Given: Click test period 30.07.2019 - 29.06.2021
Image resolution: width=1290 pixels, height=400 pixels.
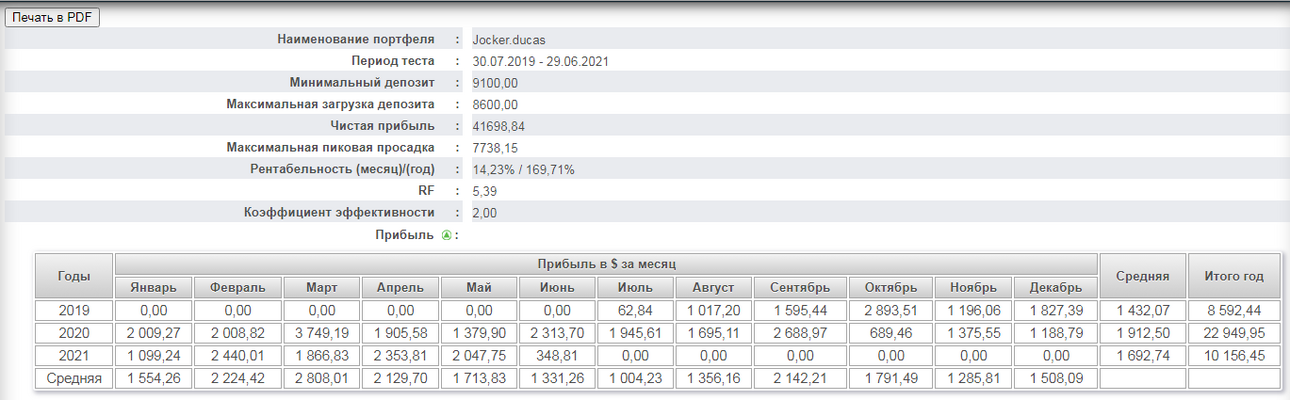Looking at the screenshot, I should [540, 61].
